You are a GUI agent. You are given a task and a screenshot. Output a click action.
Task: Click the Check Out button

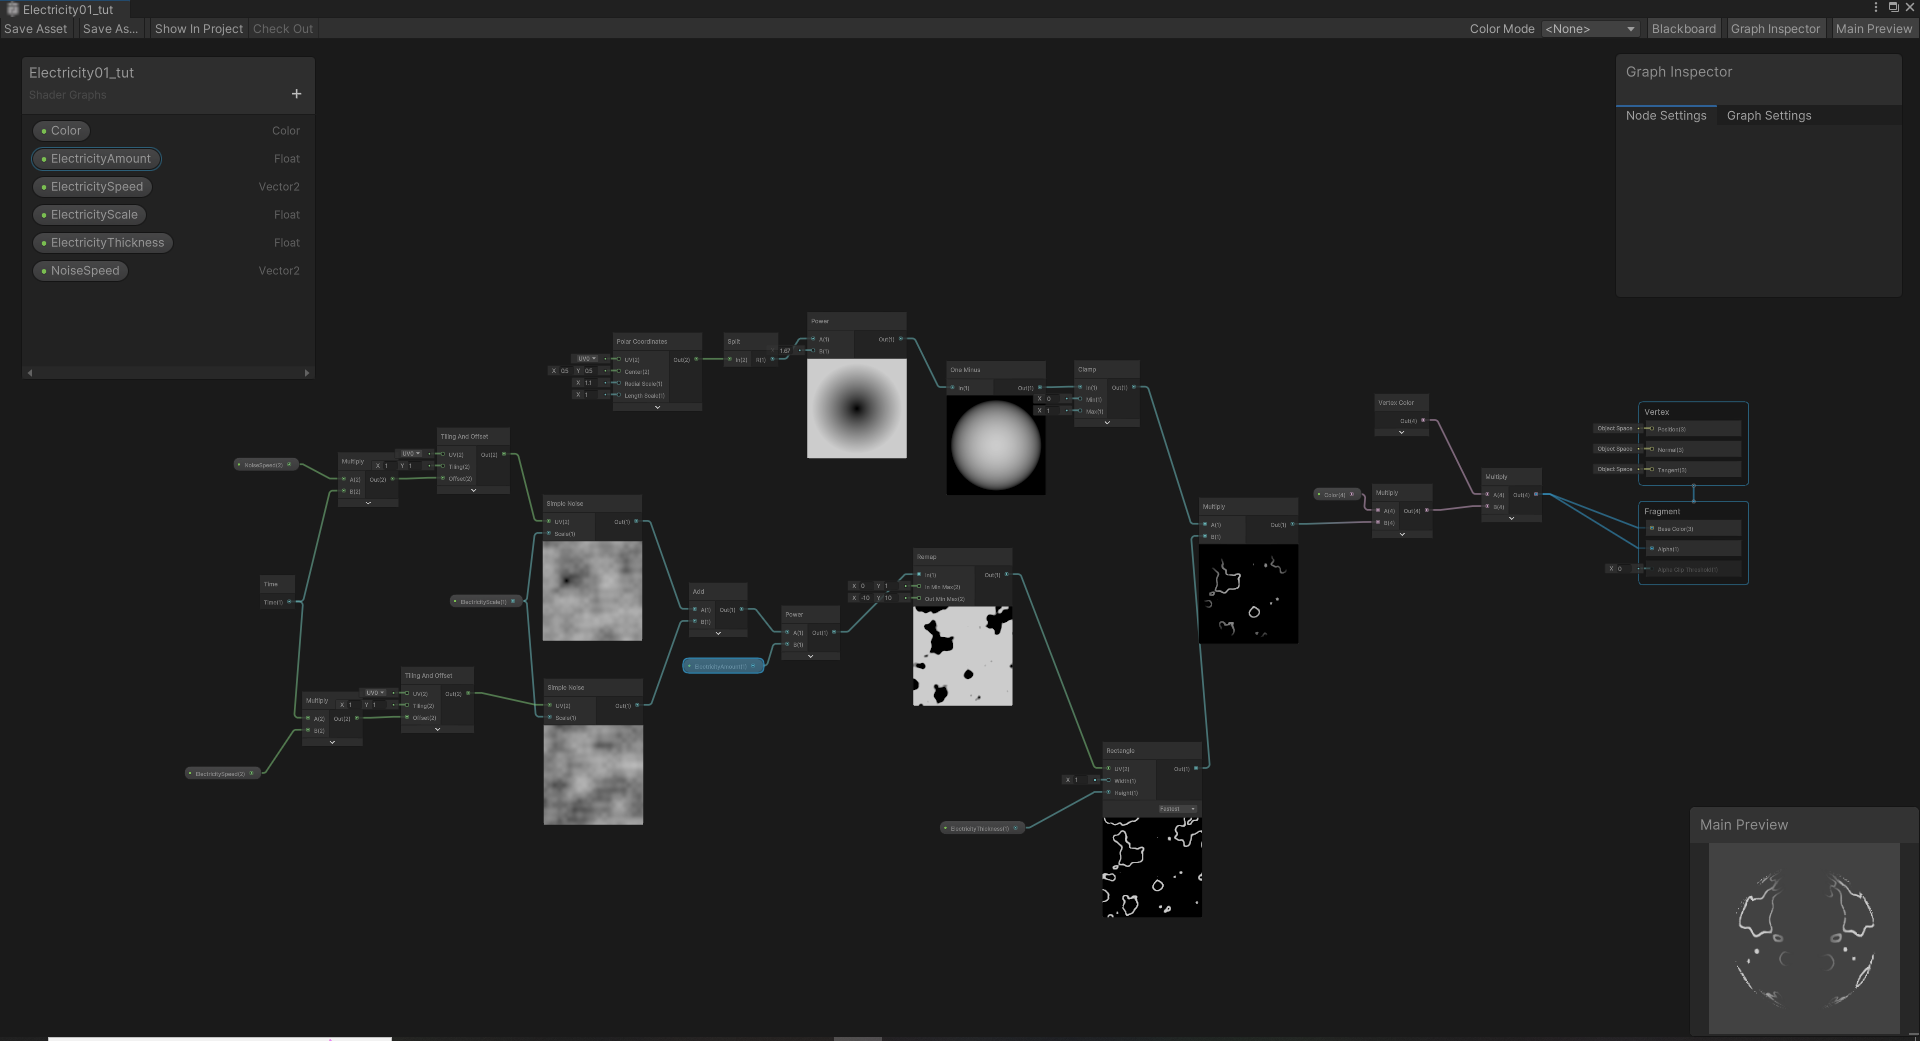(x=283, y=29)
